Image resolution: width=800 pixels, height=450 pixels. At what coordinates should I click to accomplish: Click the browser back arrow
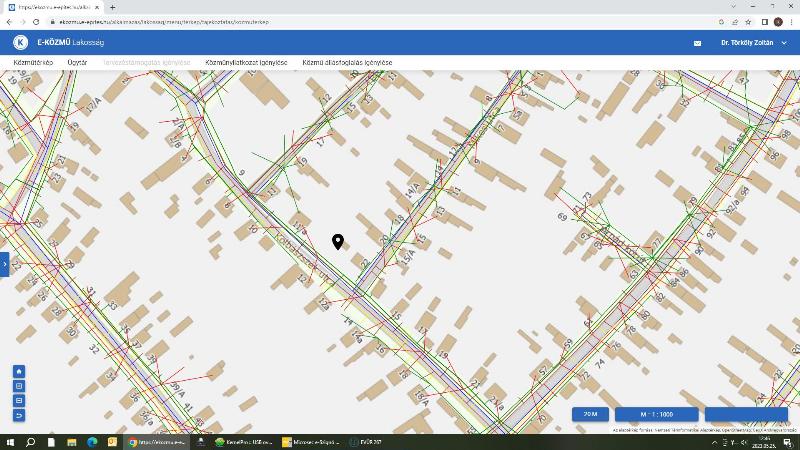click(9, 22)
